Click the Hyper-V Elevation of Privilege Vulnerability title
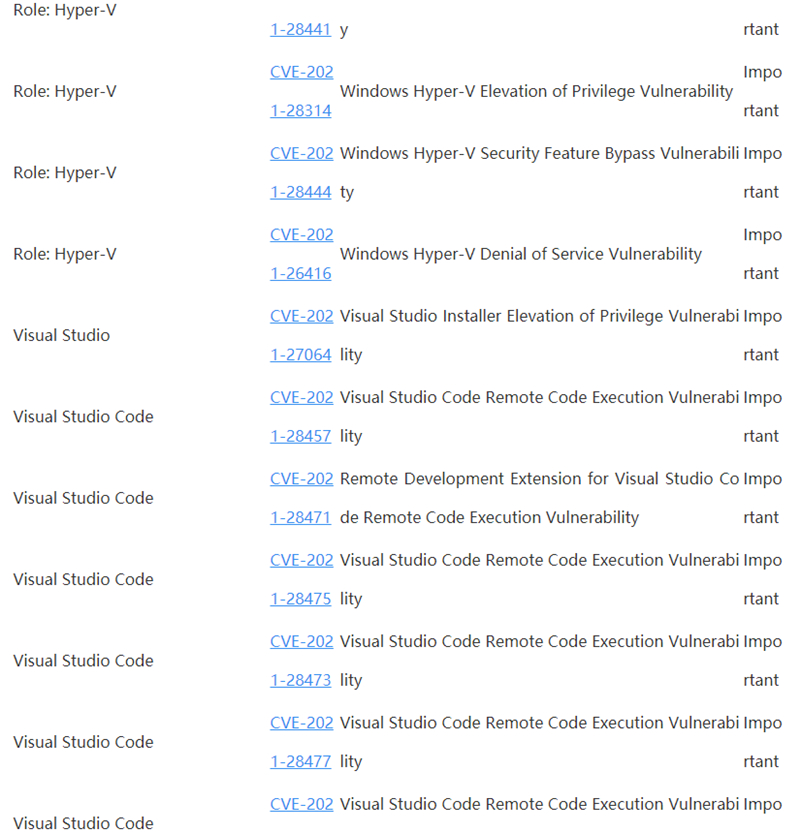 point(536,91)
